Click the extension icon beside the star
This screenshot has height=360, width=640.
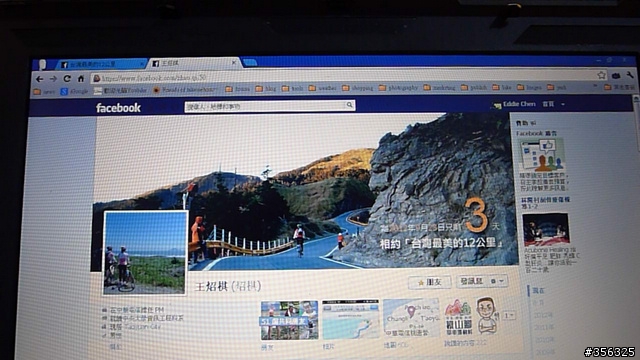pos(616,75)
